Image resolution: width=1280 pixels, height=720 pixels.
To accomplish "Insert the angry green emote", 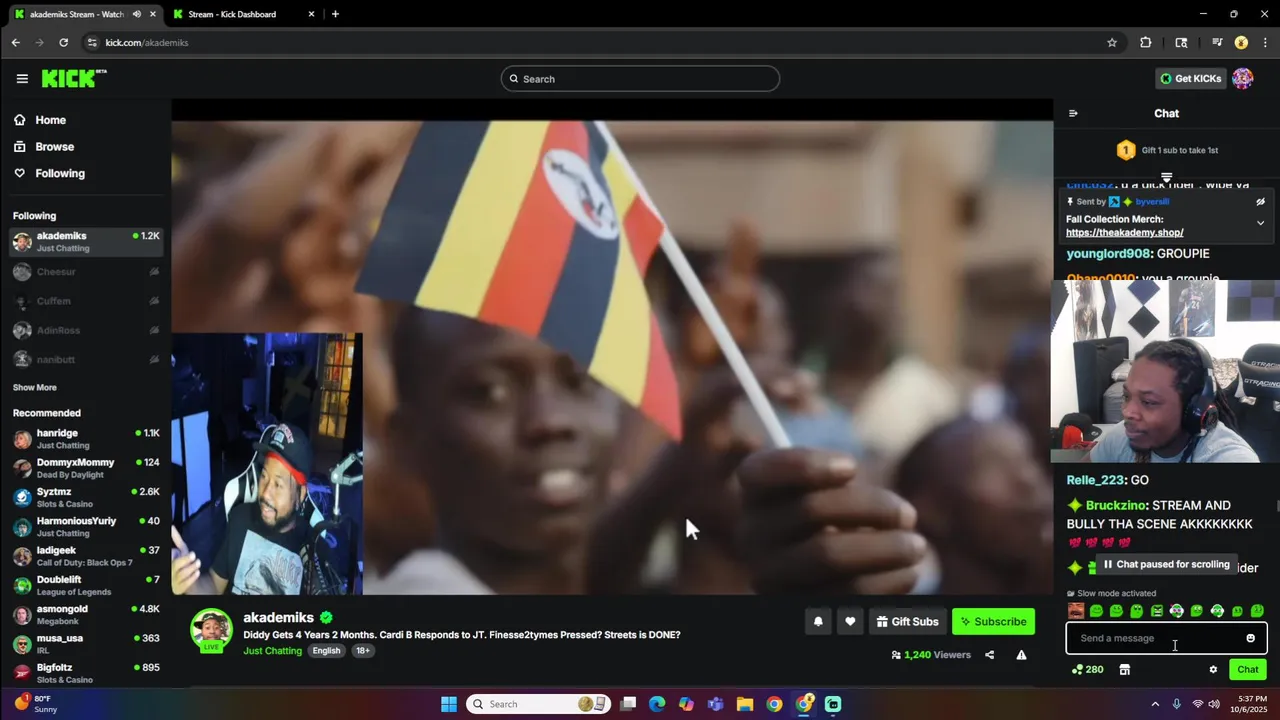I will tap(1157, 610).
